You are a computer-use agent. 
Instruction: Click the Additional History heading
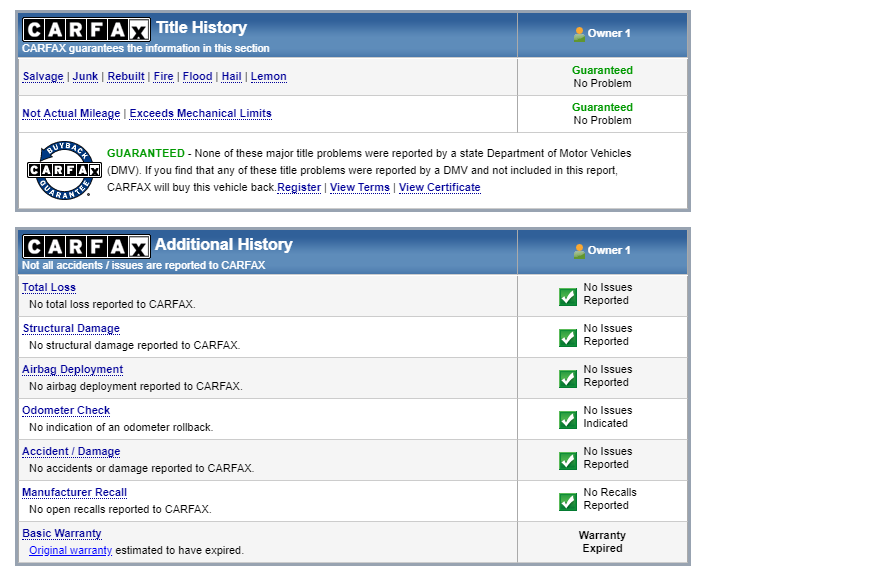pyautogui.click(x=224, y=244)
